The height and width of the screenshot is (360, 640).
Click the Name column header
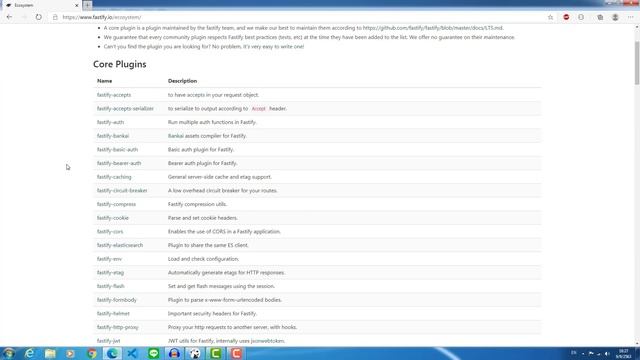point(104,81)
